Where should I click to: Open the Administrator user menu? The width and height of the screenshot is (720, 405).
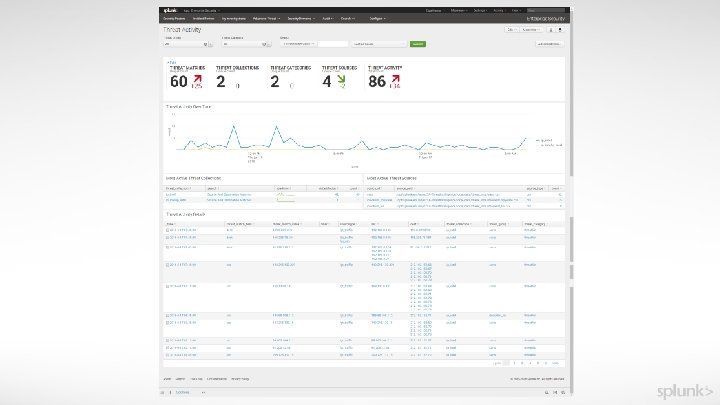[x=434, y=11]
